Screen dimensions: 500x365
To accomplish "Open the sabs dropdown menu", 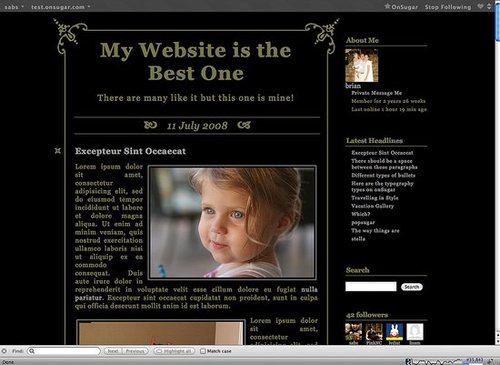I will (x=14, y=7).
